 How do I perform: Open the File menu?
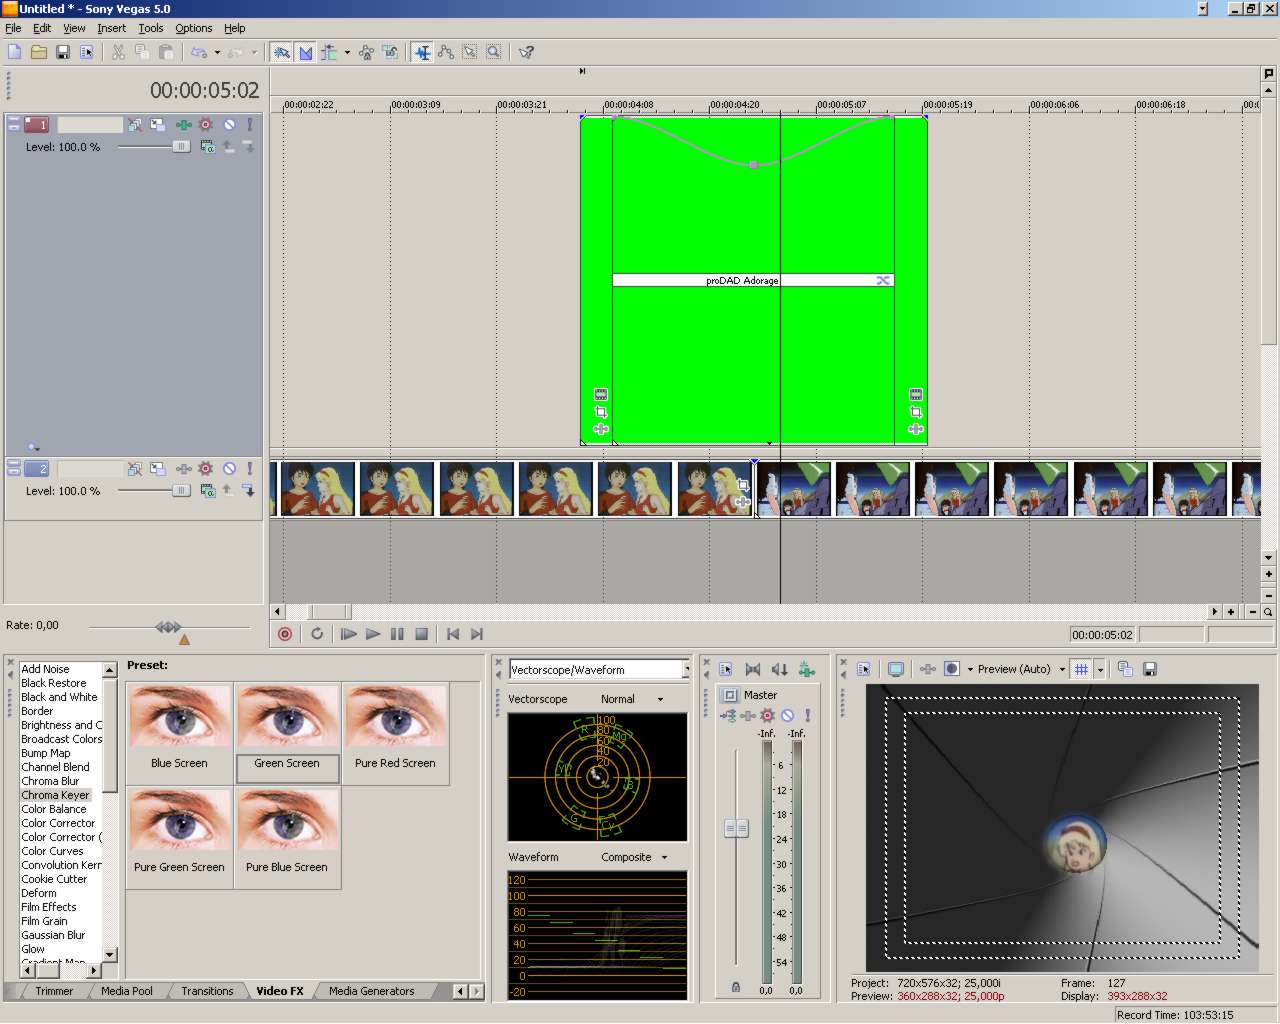(13, 28)
